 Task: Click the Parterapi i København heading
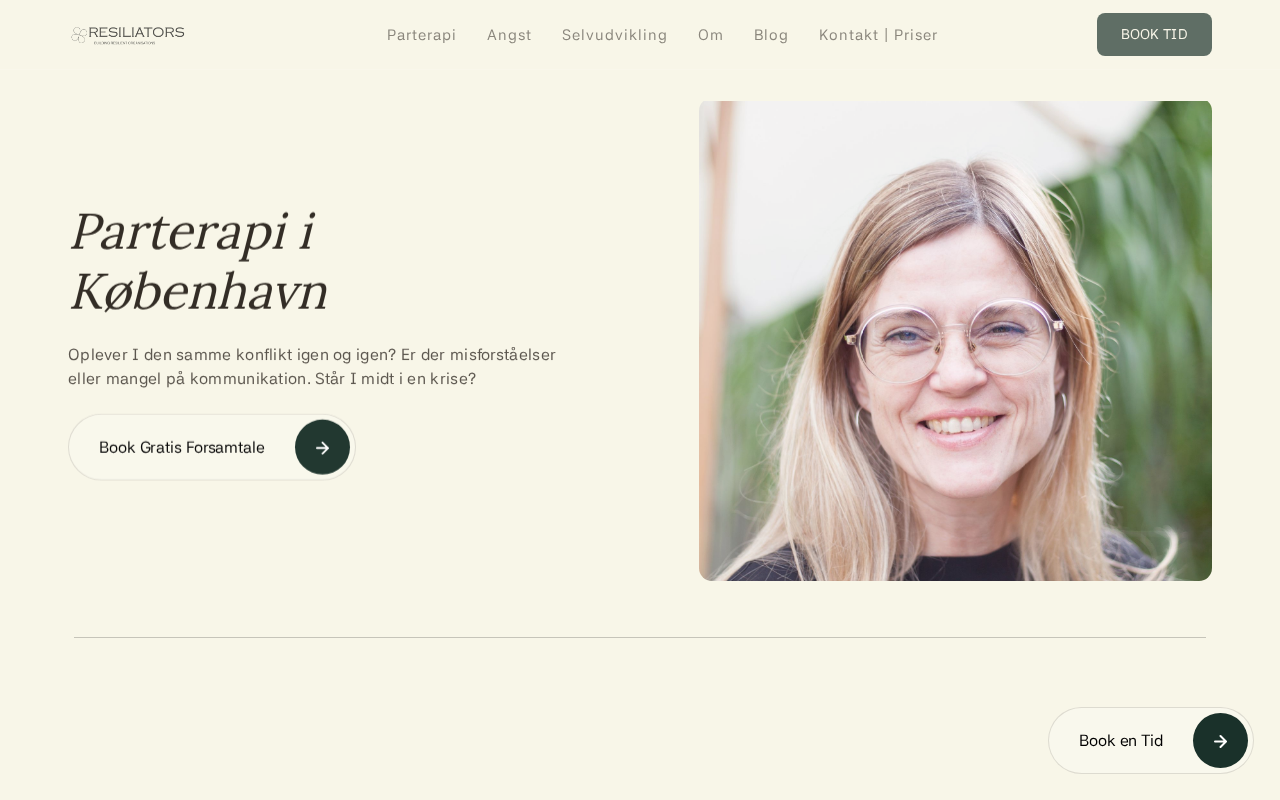198,261
